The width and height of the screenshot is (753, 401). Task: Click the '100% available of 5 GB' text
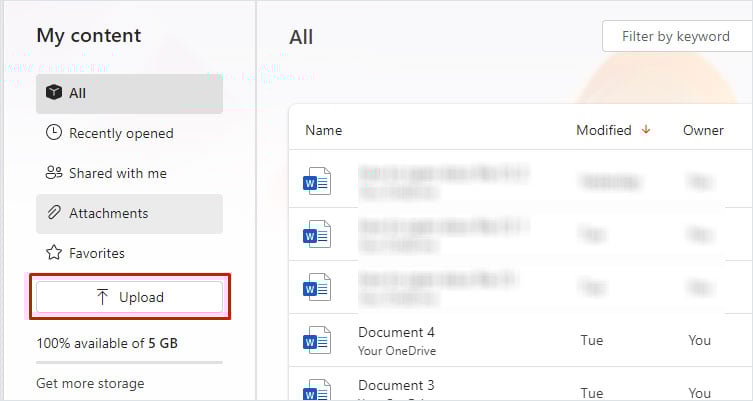(x=107, y=343)
